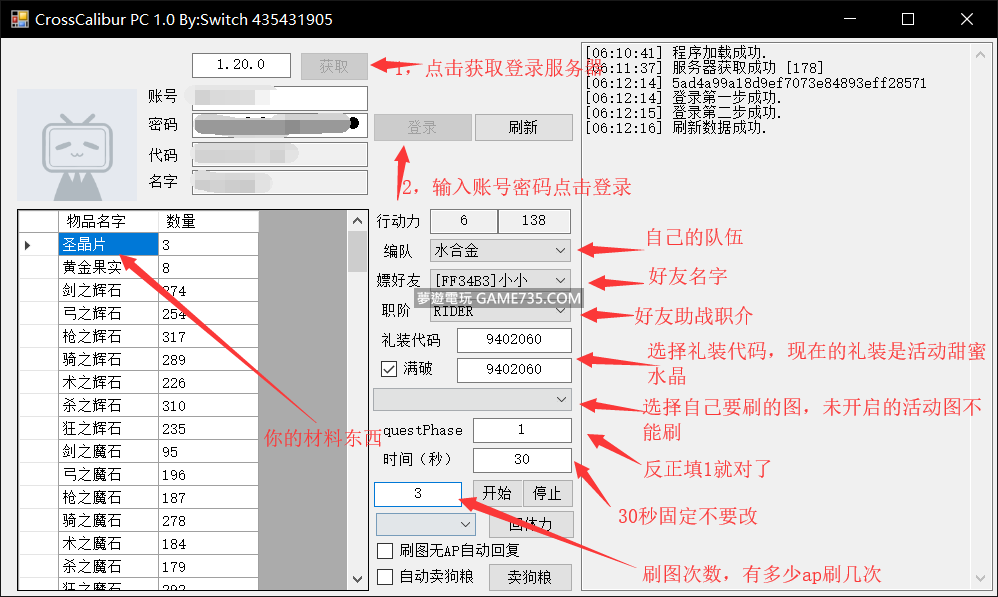
Task: Click the CrossCalibur app icon in title bar
Action: (x=20, y=19)
